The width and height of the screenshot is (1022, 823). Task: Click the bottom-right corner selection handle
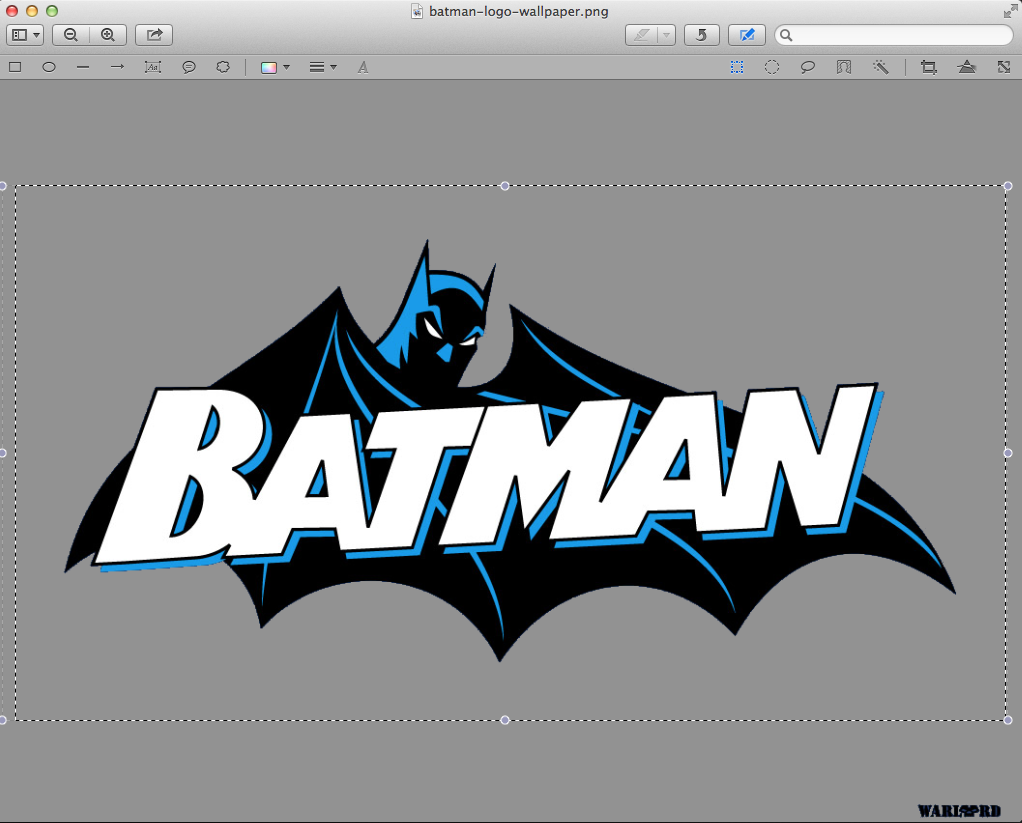tap(1008, 720)
